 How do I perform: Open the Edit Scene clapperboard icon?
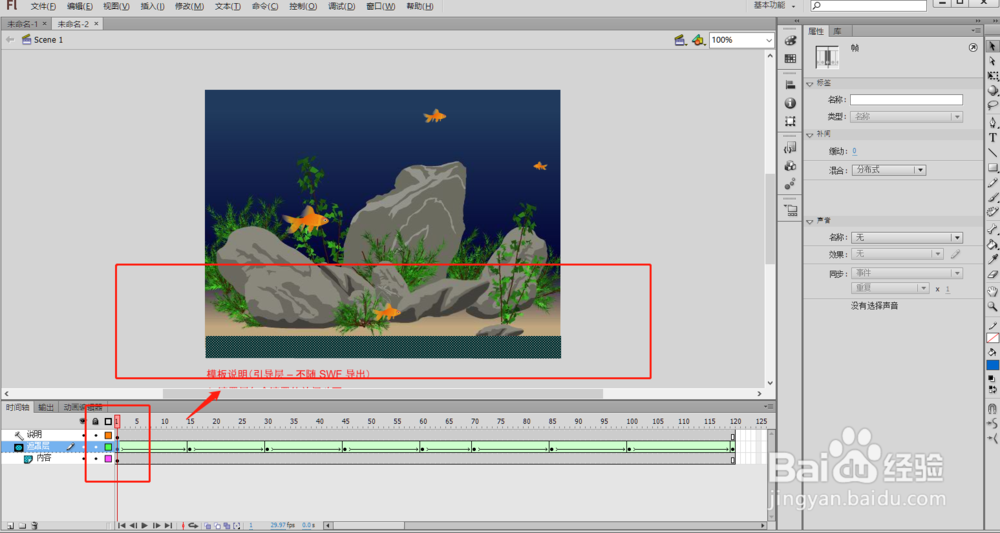point(681,40)
